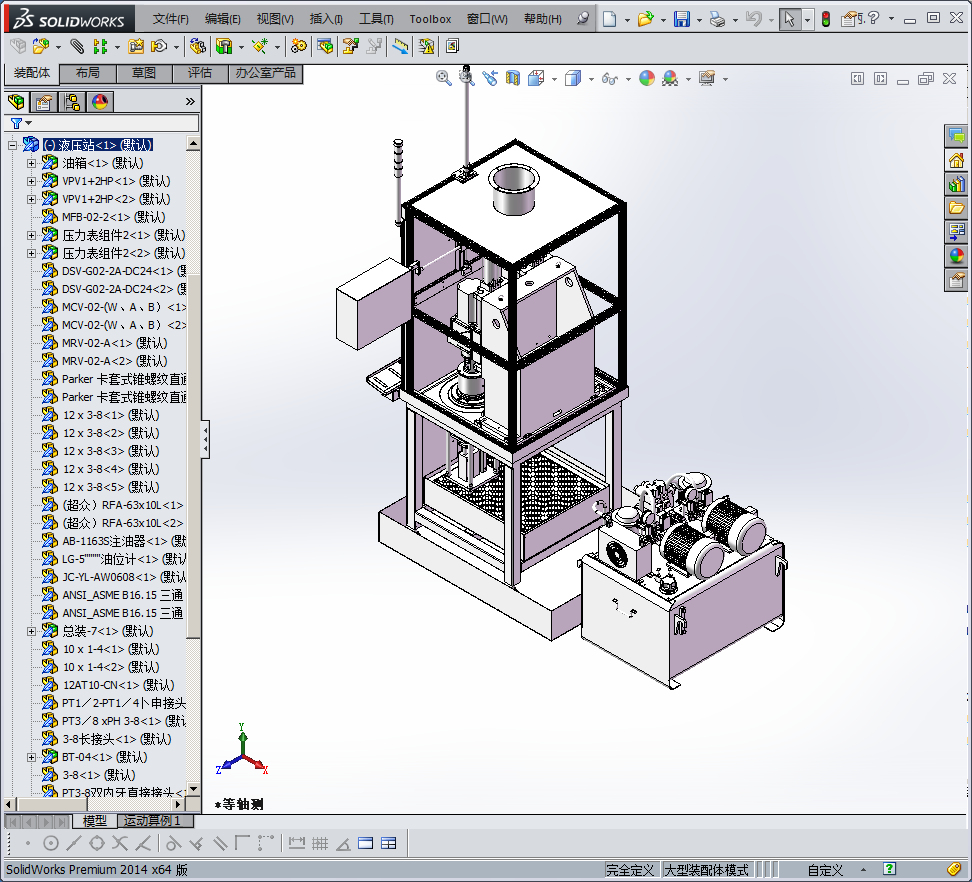972x882 pixels.
Task: Open the Design Library icon in task pane
Action: 957,183
